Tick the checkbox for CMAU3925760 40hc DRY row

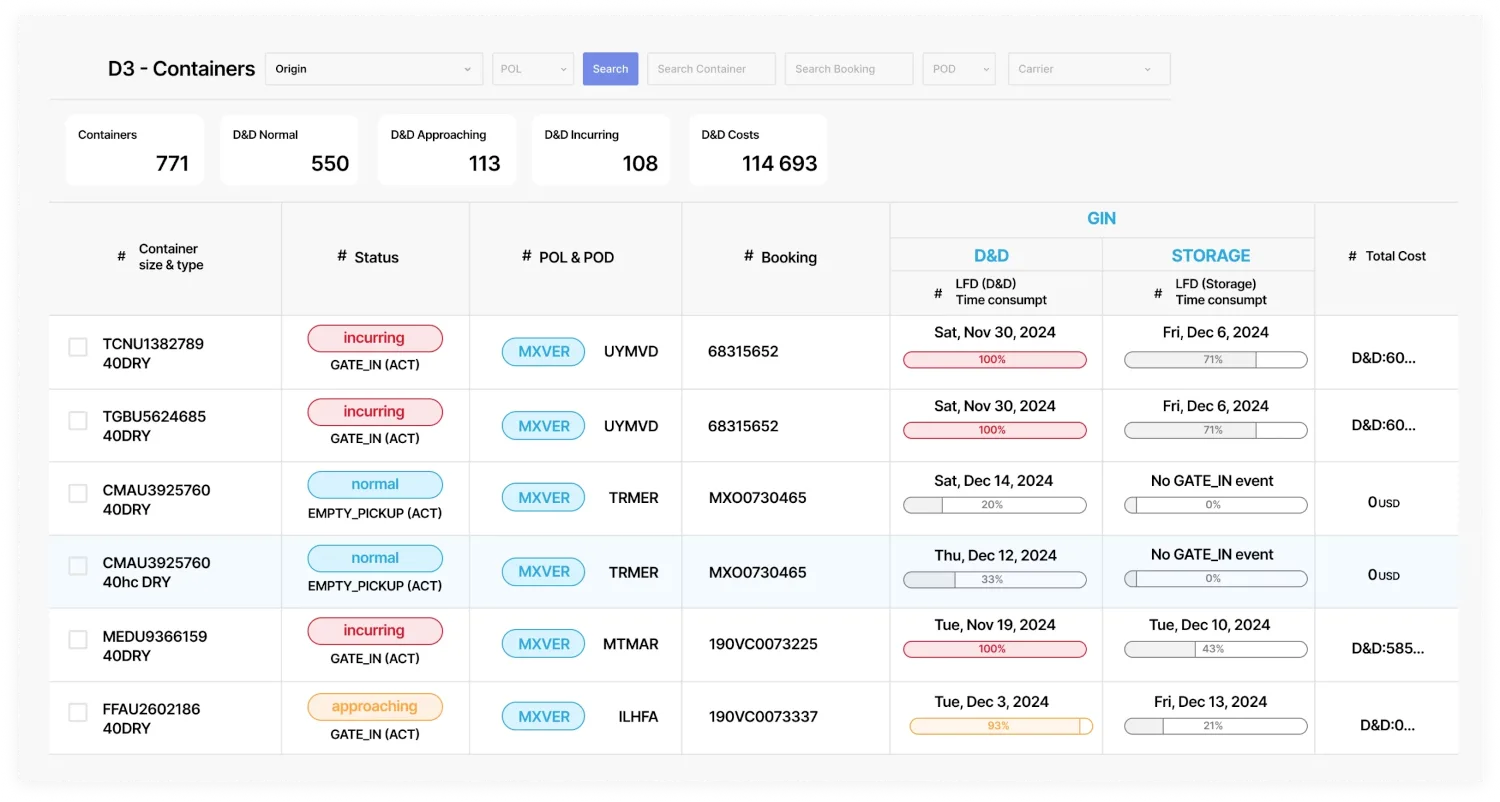(78, 566)
